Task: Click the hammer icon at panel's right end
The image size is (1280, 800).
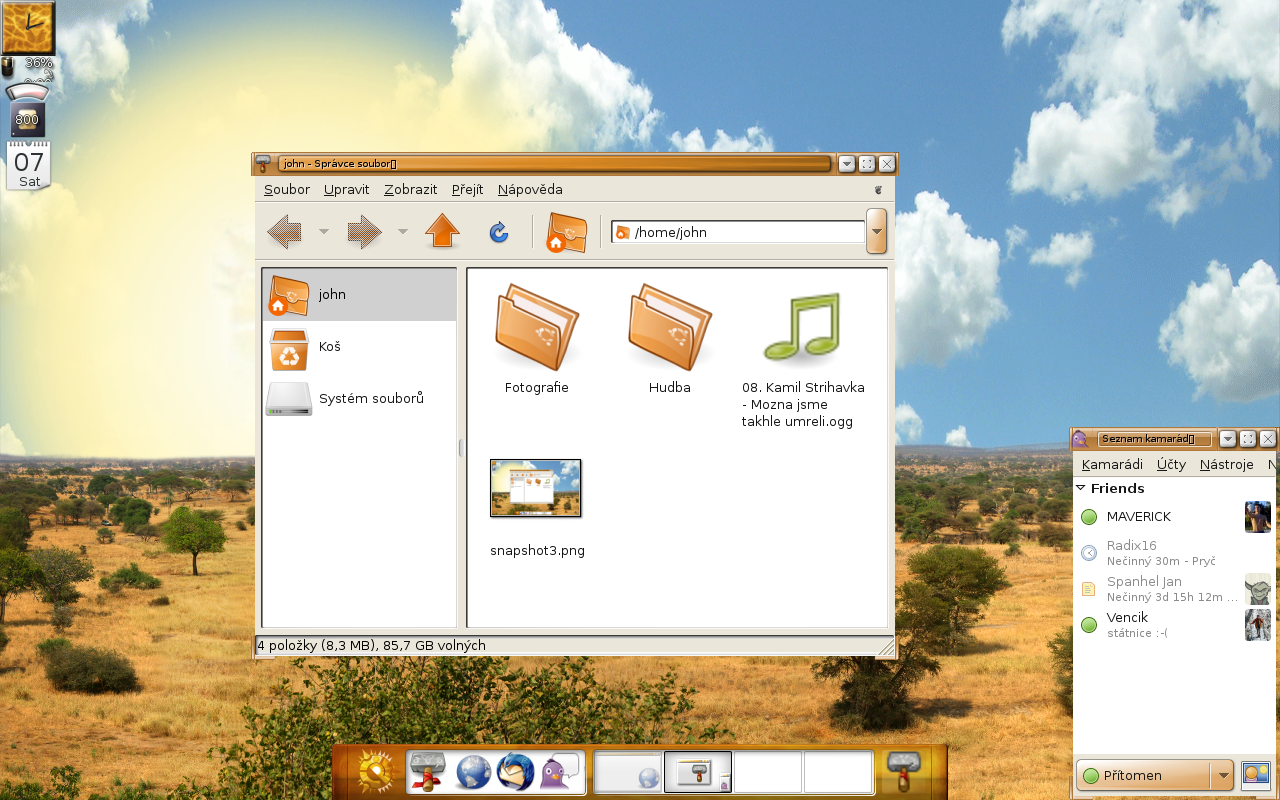Action: click(x=903, y=773)
